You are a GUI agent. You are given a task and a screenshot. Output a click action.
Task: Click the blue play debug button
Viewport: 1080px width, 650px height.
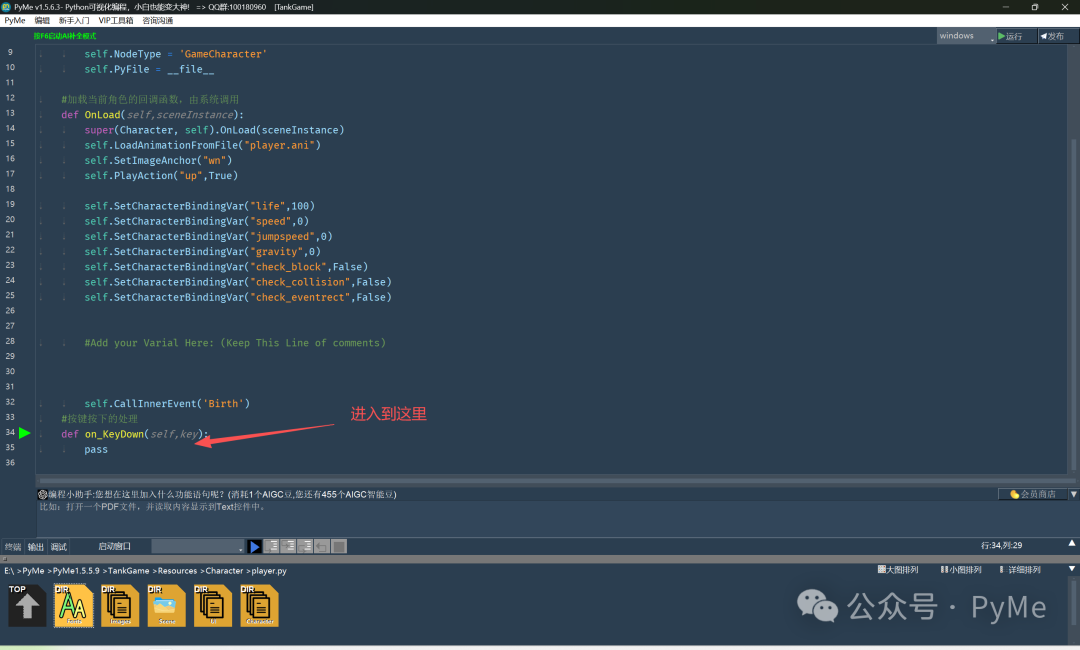click(x=254, y=547)
